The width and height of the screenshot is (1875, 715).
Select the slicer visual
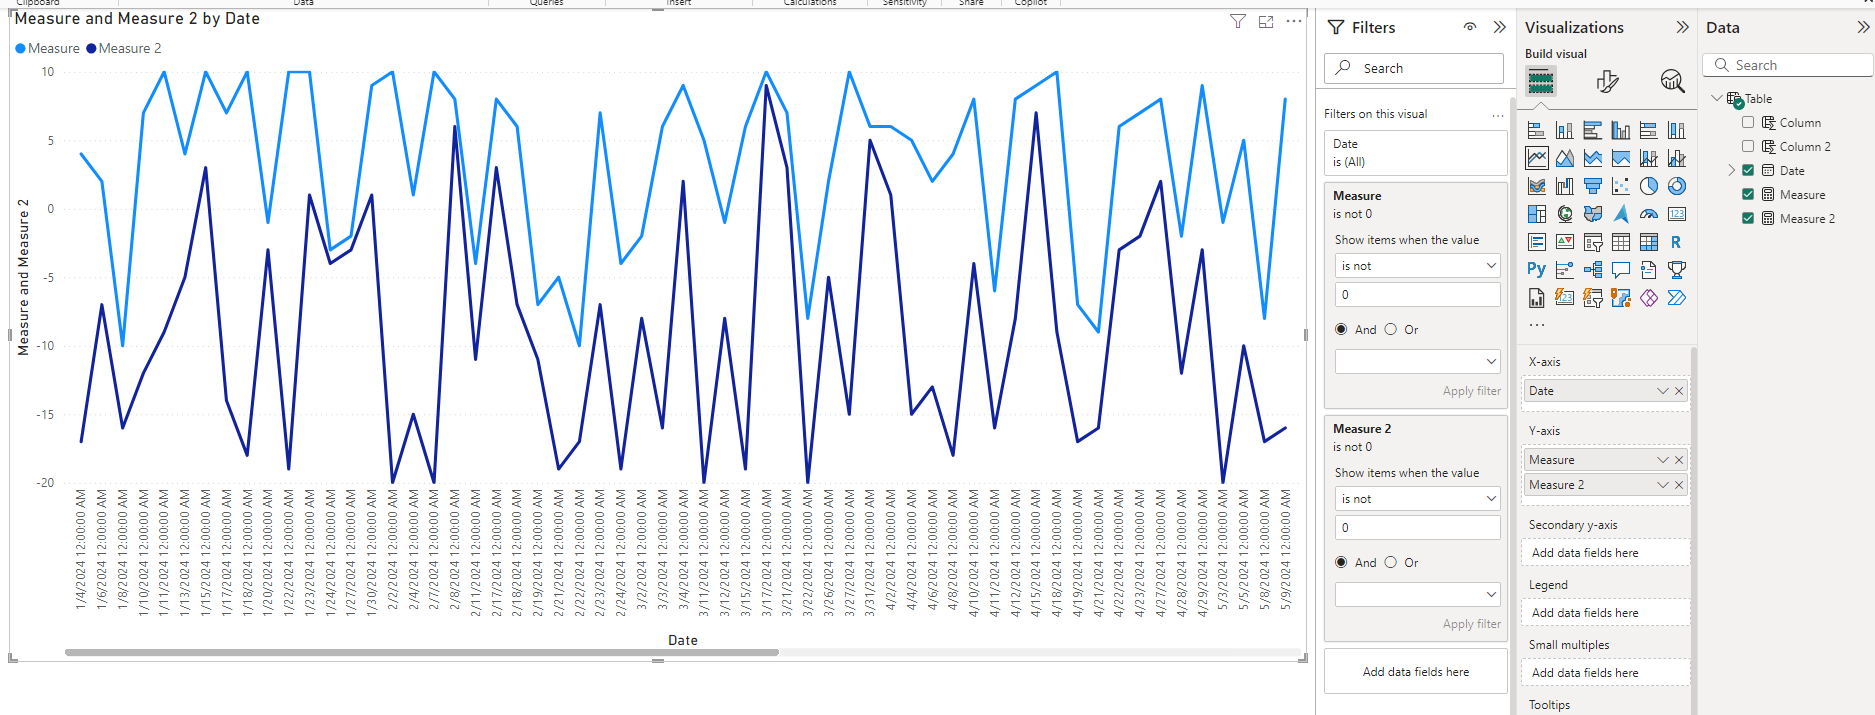click(x=1593, y=242)
